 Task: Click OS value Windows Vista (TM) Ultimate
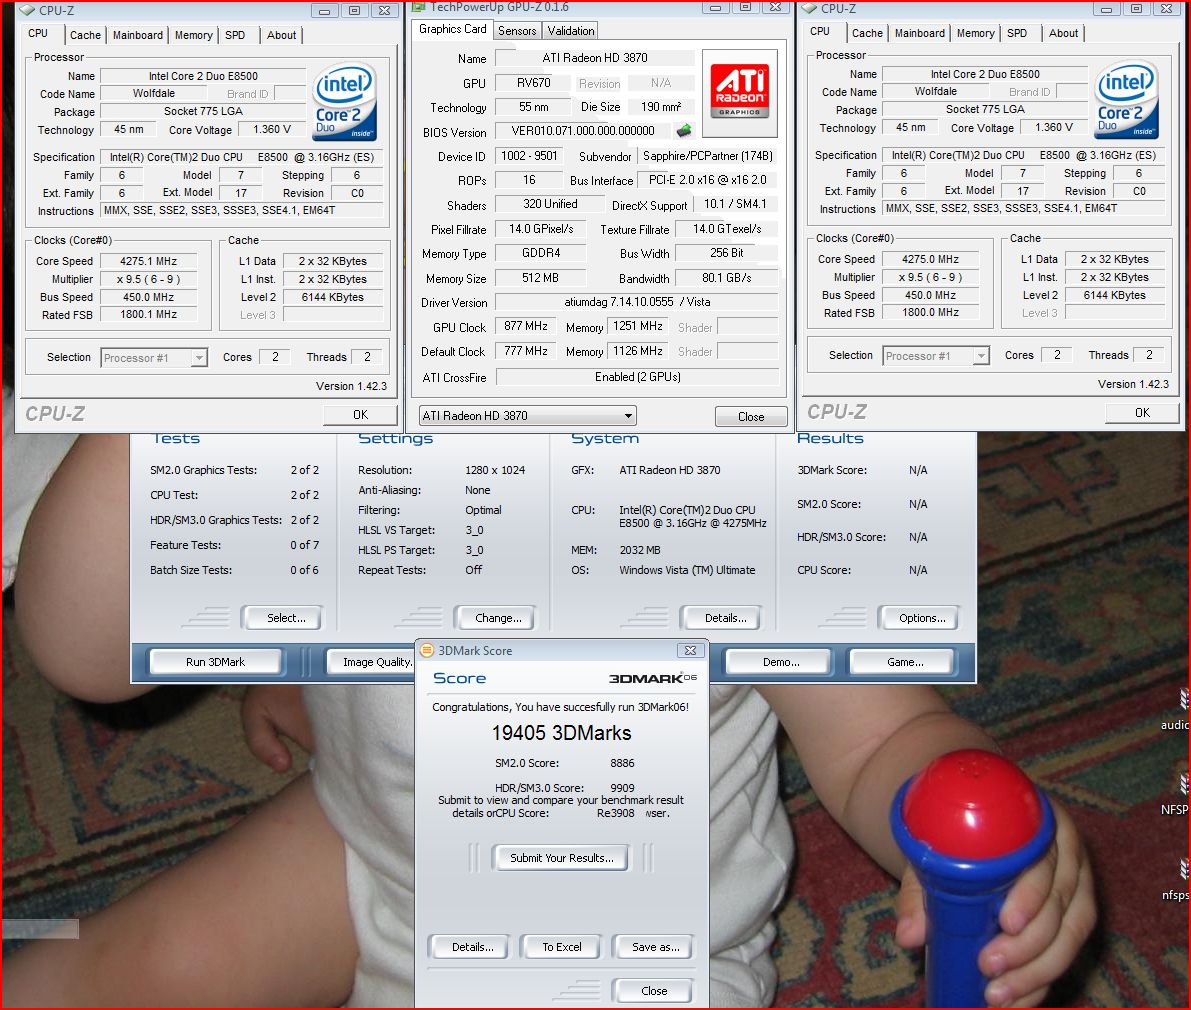687,570
